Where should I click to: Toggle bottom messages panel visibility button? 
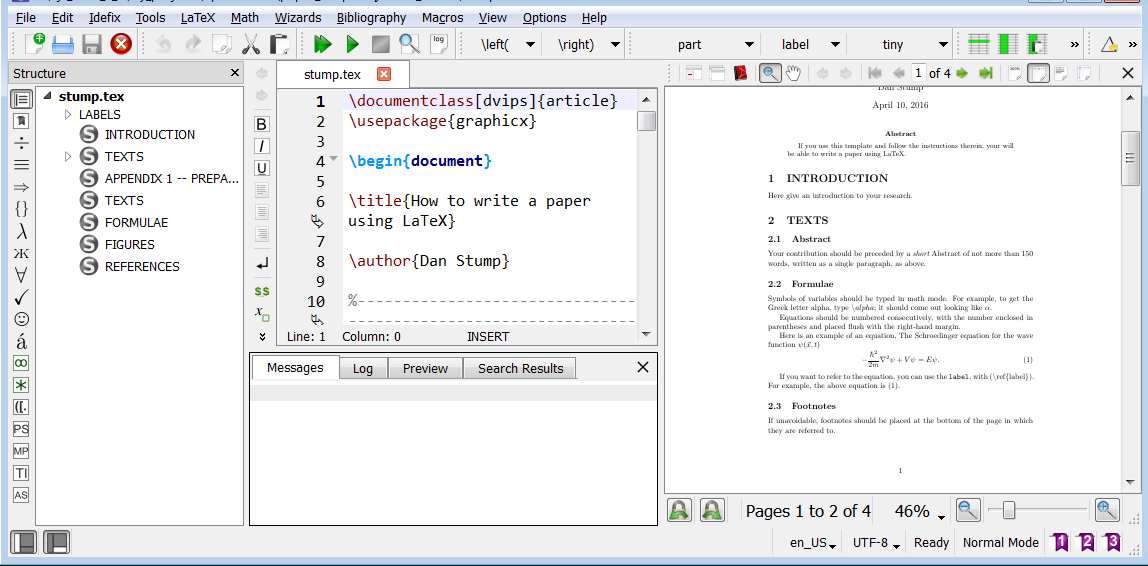click(x=56, y=543)
